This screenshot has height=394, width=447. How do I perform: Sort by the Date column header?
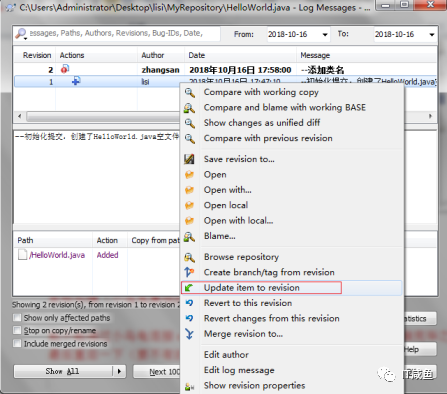(x=240, y=55)
